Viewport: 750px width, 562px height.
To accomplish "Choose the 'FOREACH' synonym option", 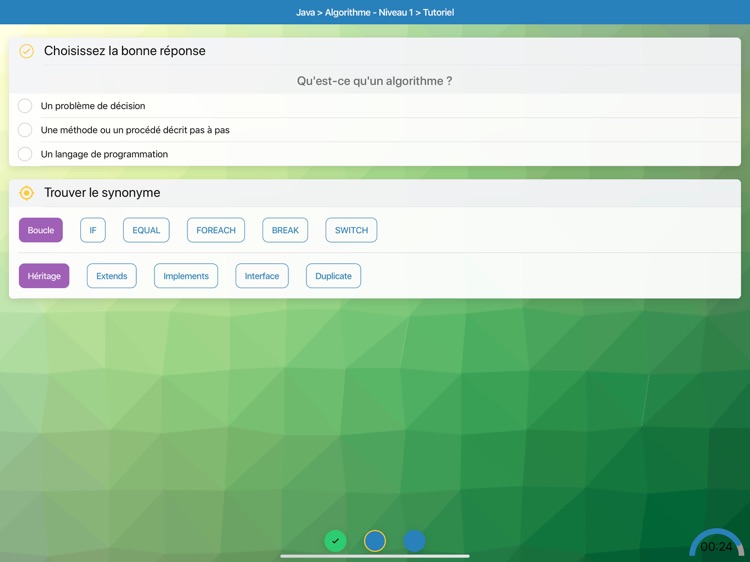I will (x=216, y=230).
